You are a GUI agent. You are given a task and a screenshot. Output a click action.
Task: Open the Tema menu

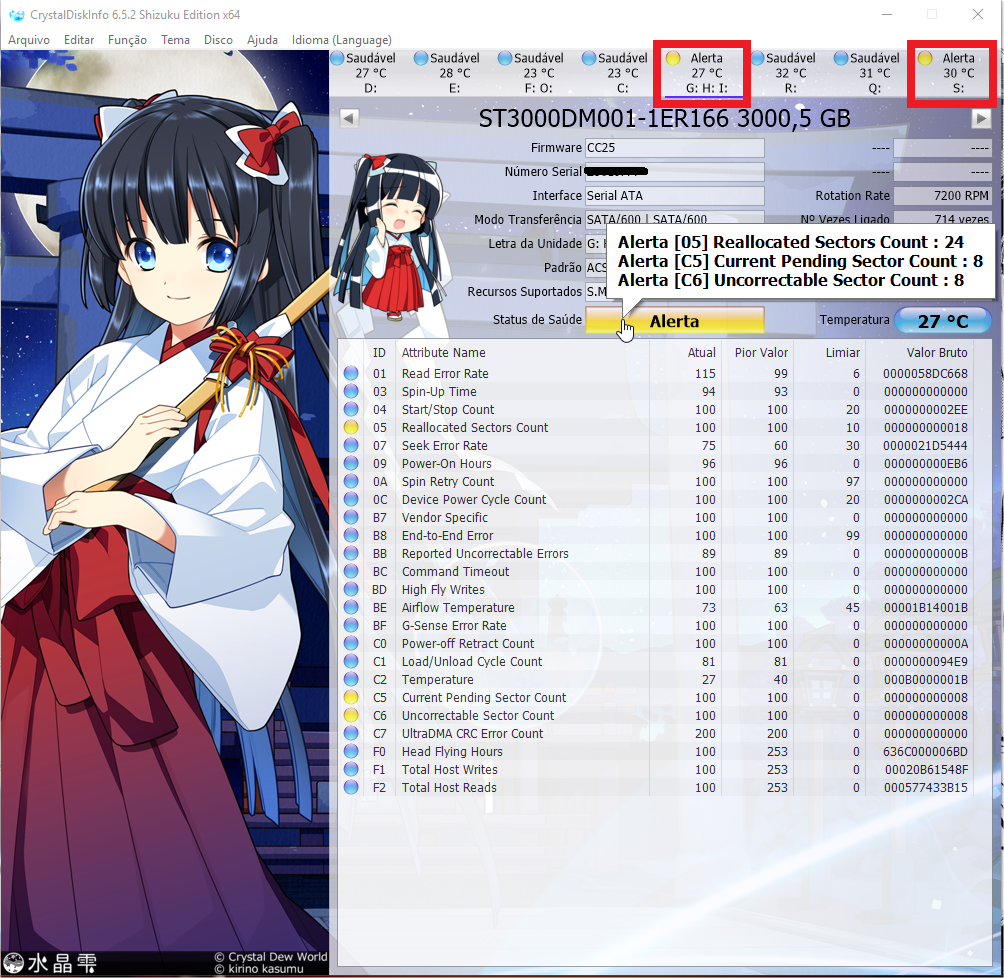coord(175,40)
